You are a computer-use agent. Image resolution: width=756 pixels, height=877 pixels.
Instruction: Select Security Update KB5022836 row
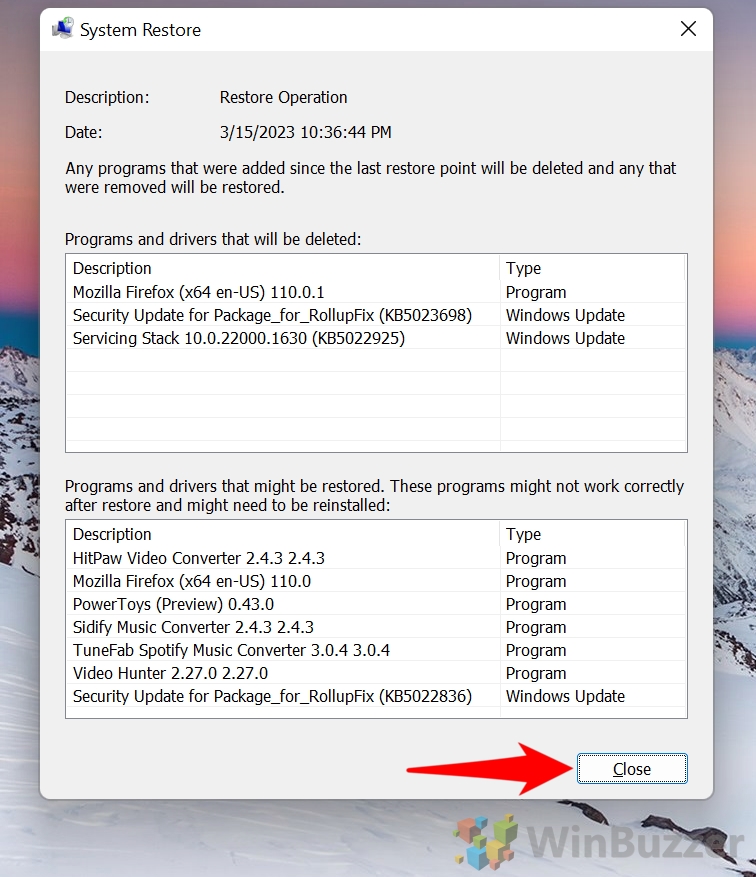coord(376,695)
